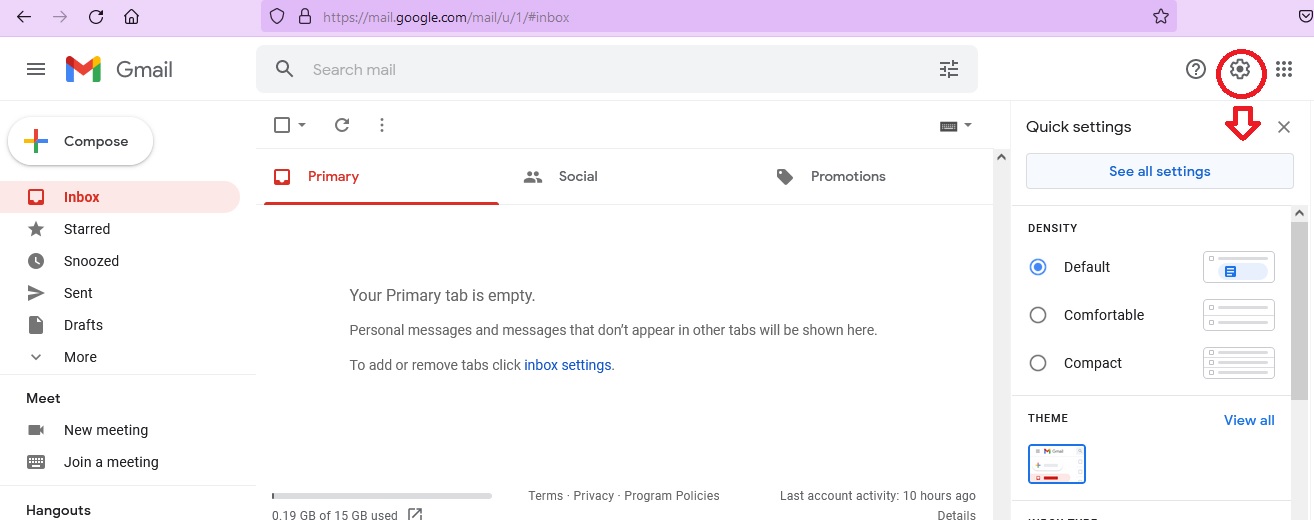Click the Compose button

pyautogui.click(x=81, y=141)
